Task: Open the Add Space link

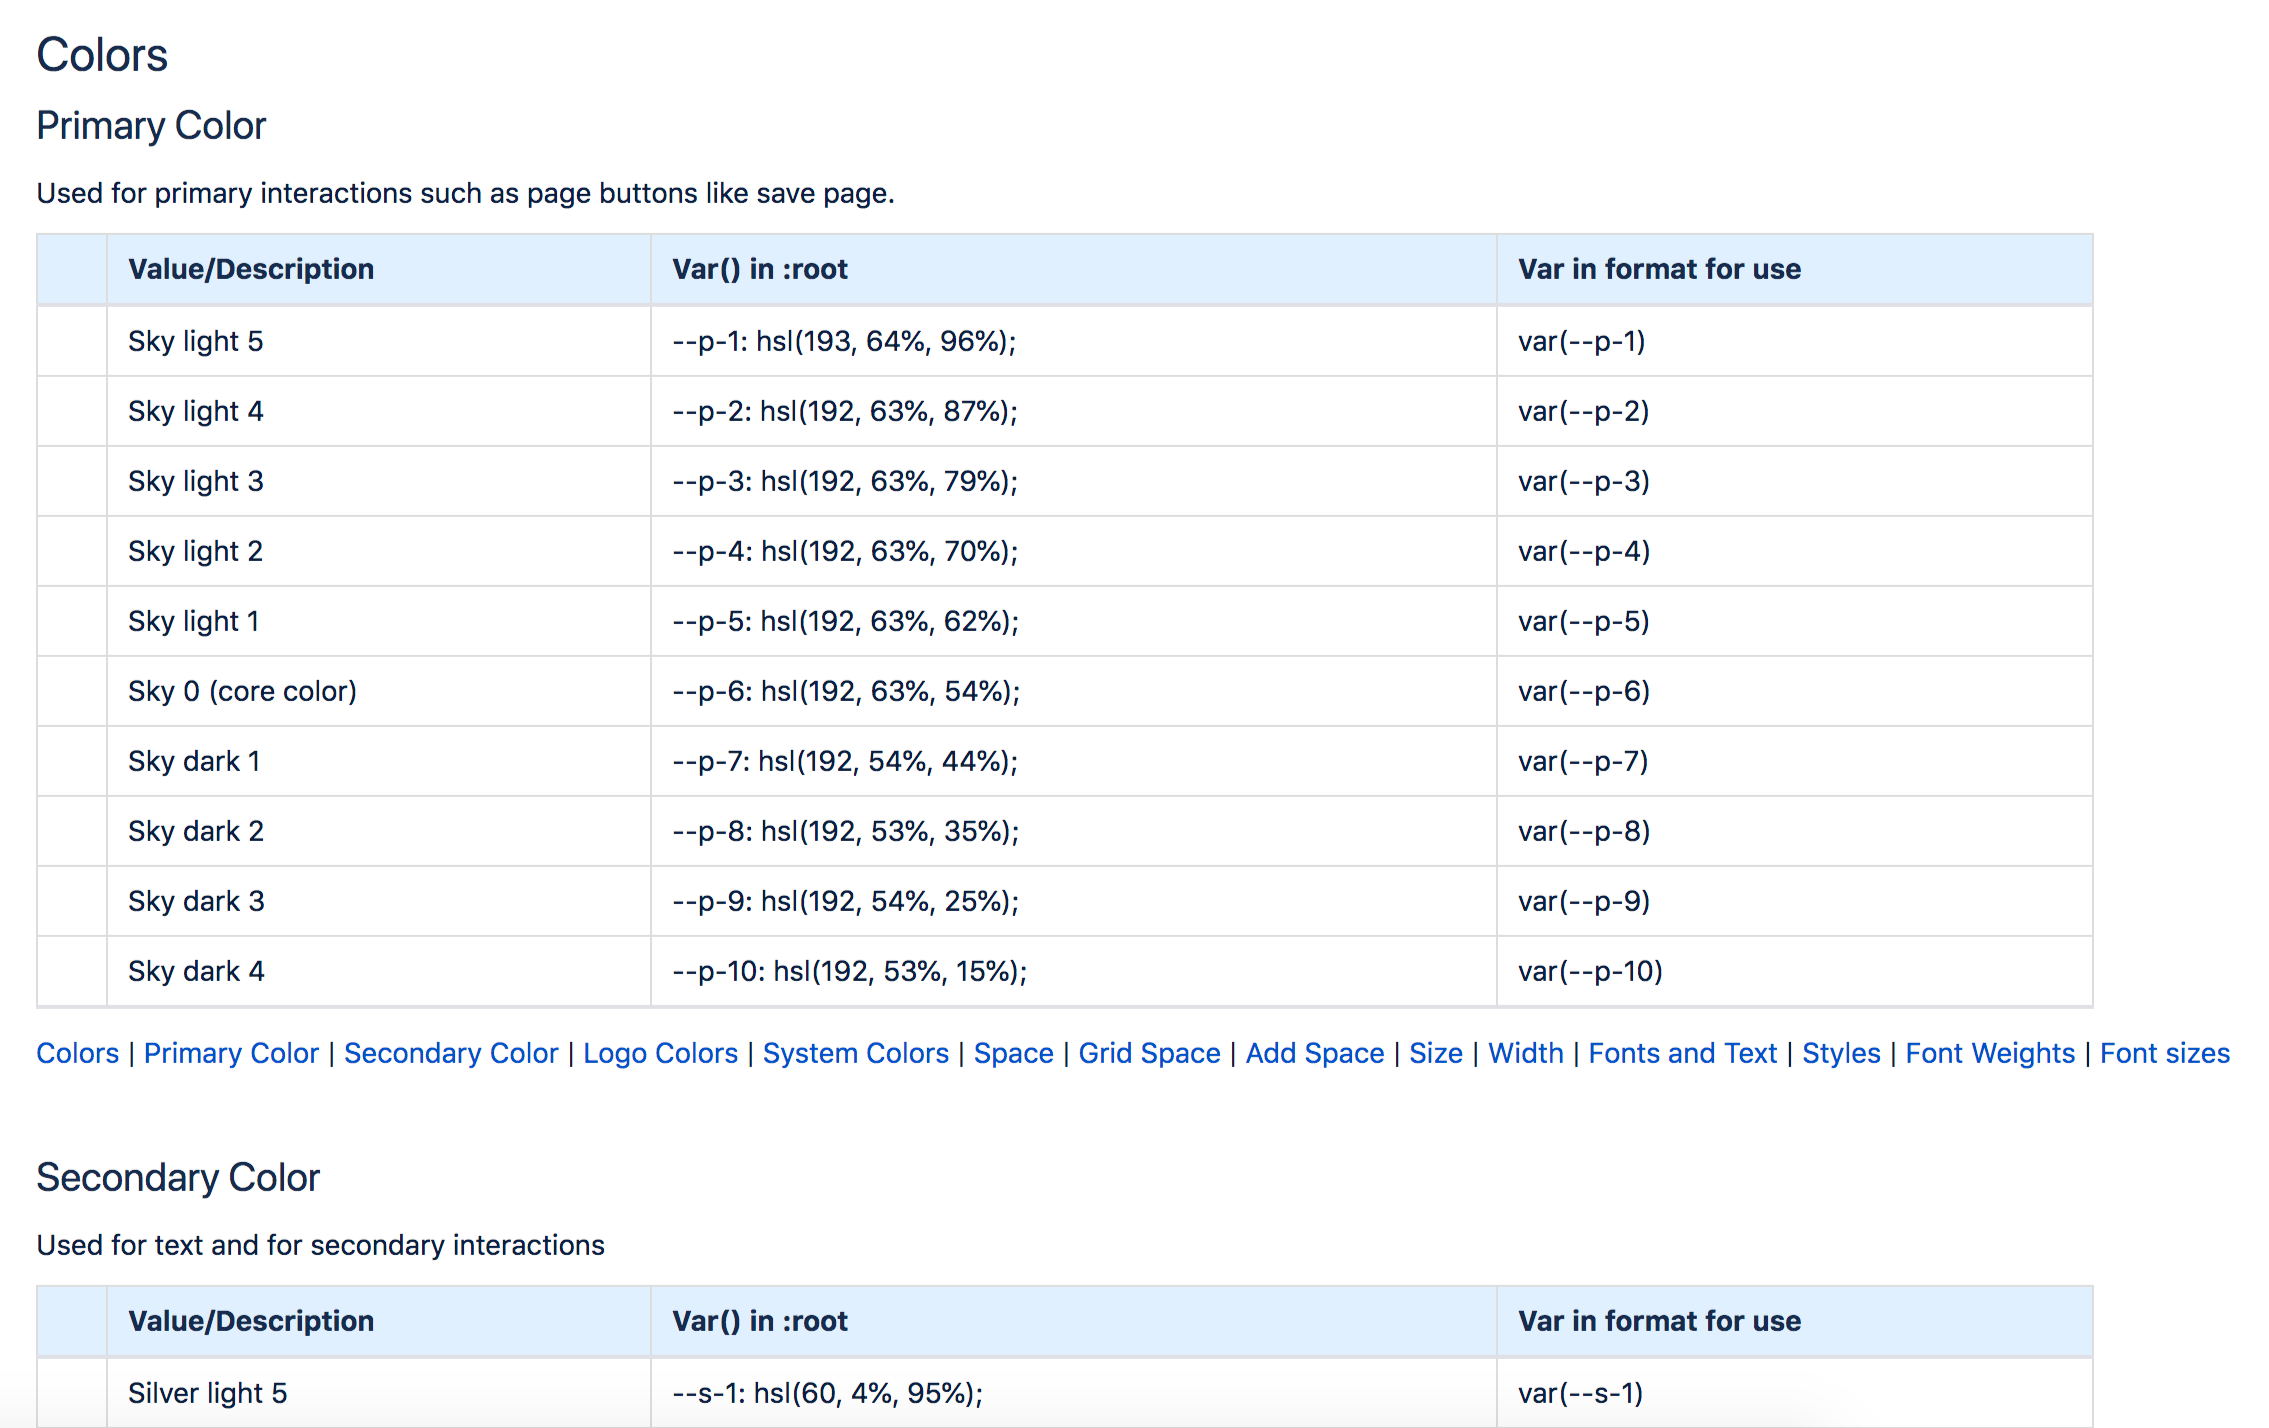Action: pyautogui.click(x=1314, y=1053)
